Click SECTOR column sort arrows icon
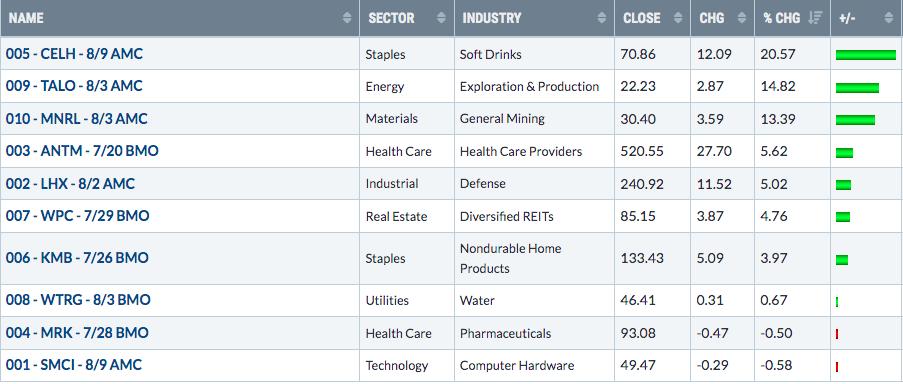 (441, 18)
